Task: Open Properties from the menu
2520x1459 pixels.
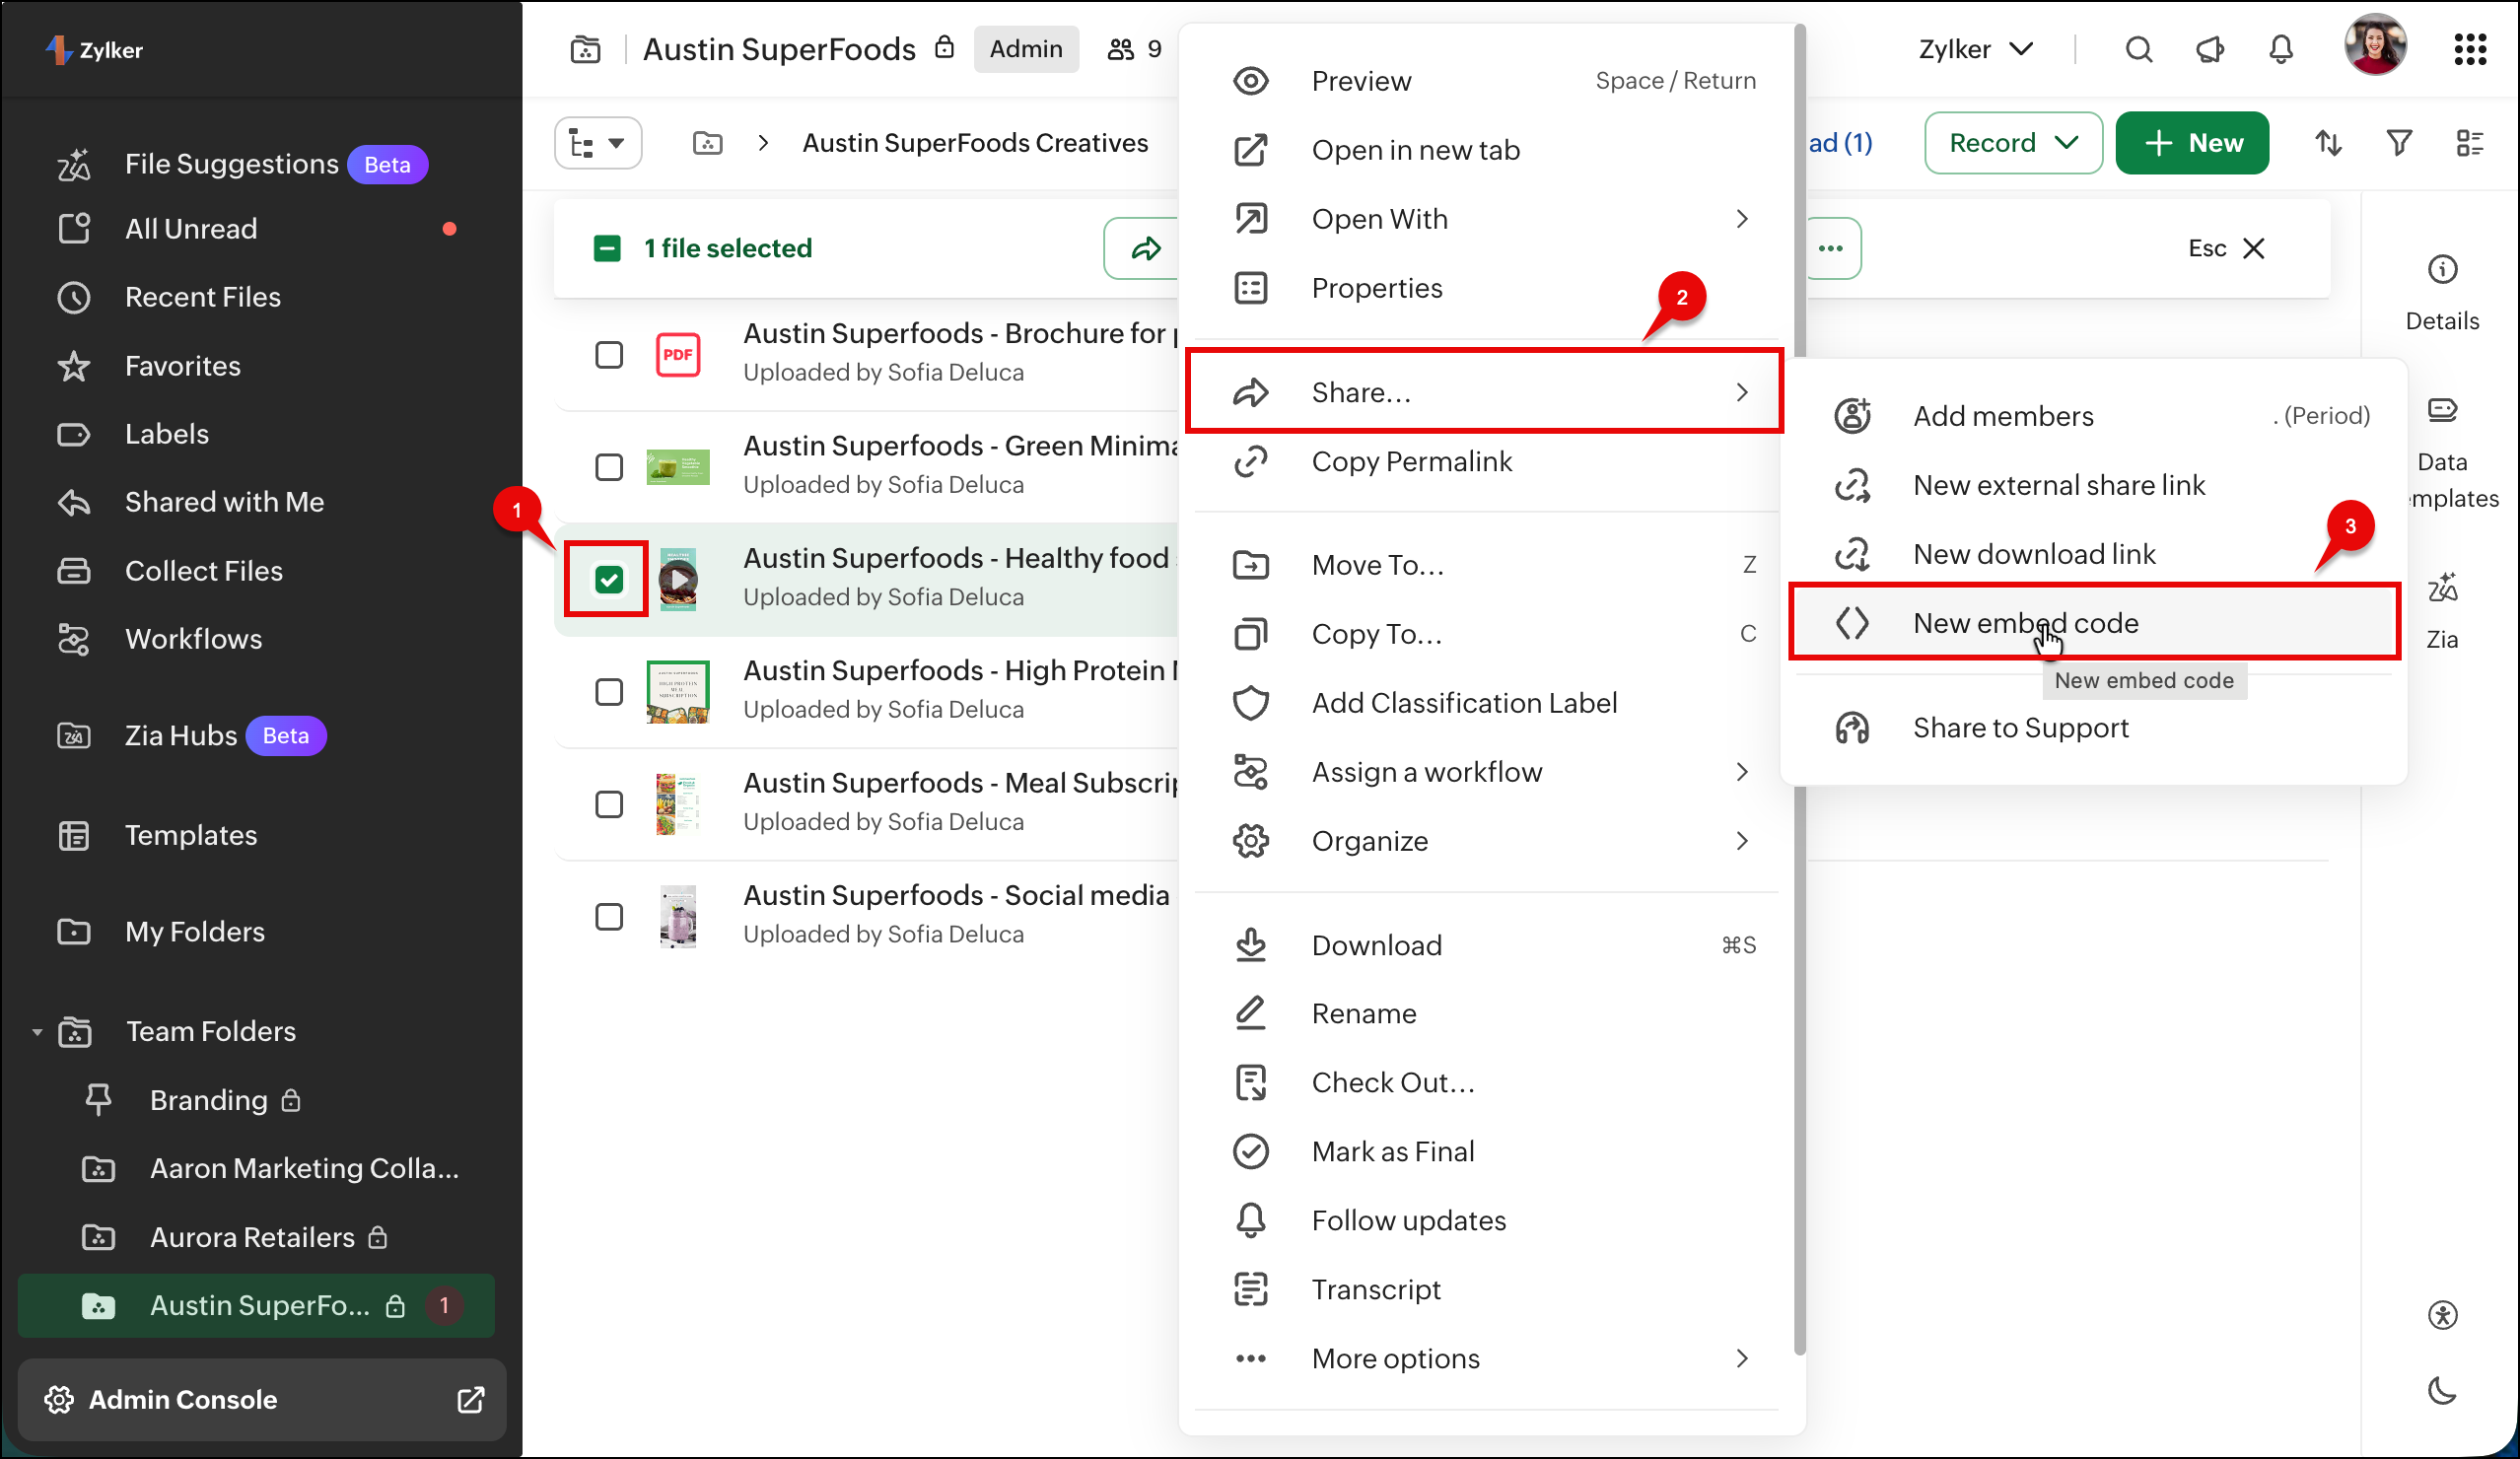Action: 1492,288
